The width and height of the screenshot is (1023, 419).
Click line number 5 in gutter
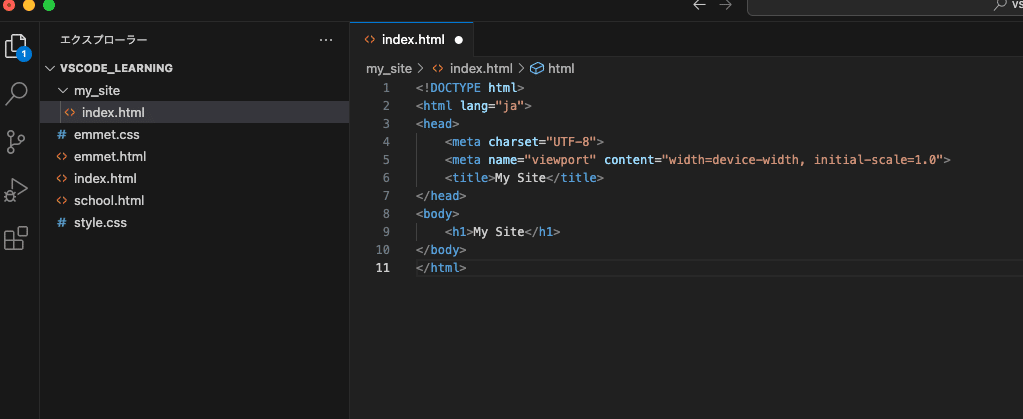tap(386, 159)
